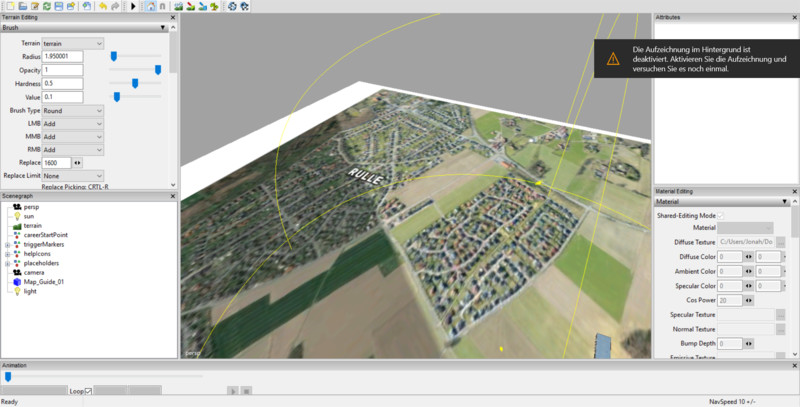Browse for a Normal Texture file

pyautogui.click(x=780, y=329)
